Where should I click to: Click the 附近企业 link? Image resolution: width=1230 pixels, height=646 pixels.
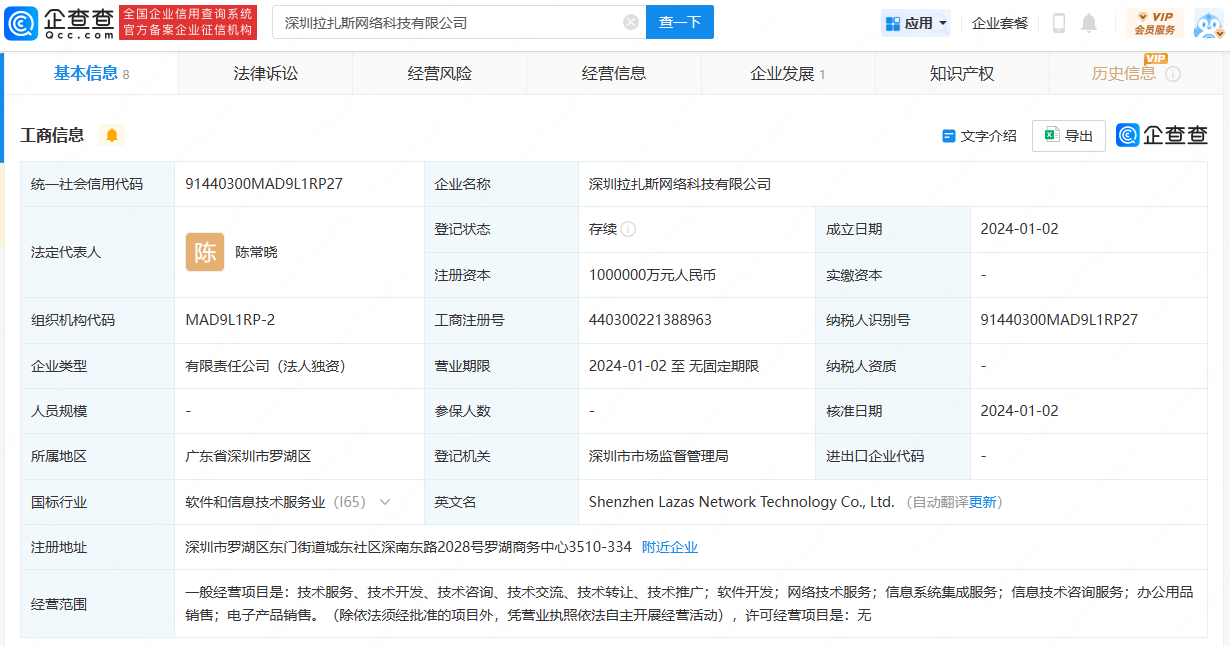670,547
